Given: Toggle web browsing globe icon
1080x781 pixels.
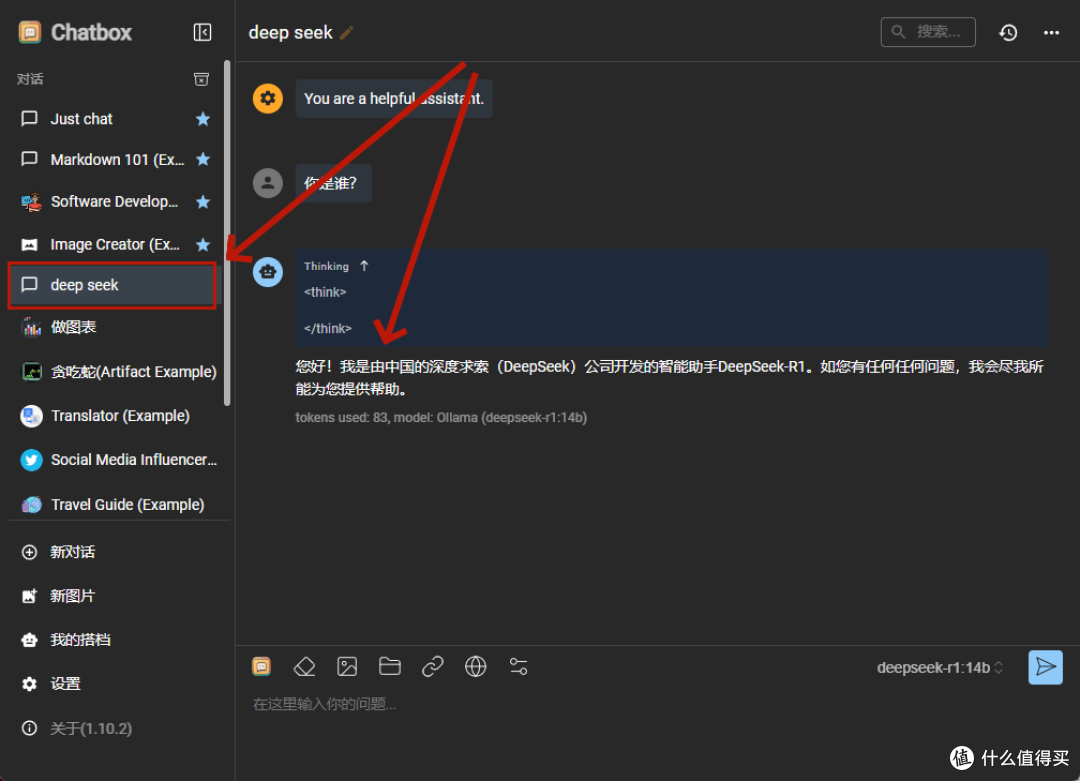Looking at the screenshot, I should coord(475,667).
